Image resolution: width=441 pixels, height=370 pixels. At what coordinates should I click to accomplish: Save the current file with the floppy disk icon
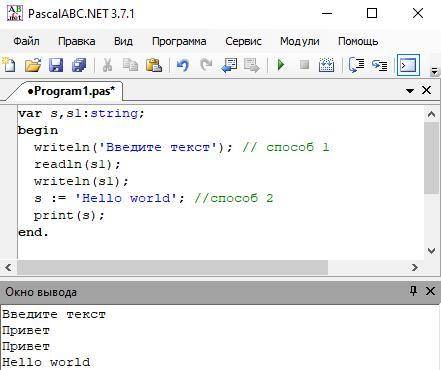[56, 65]
